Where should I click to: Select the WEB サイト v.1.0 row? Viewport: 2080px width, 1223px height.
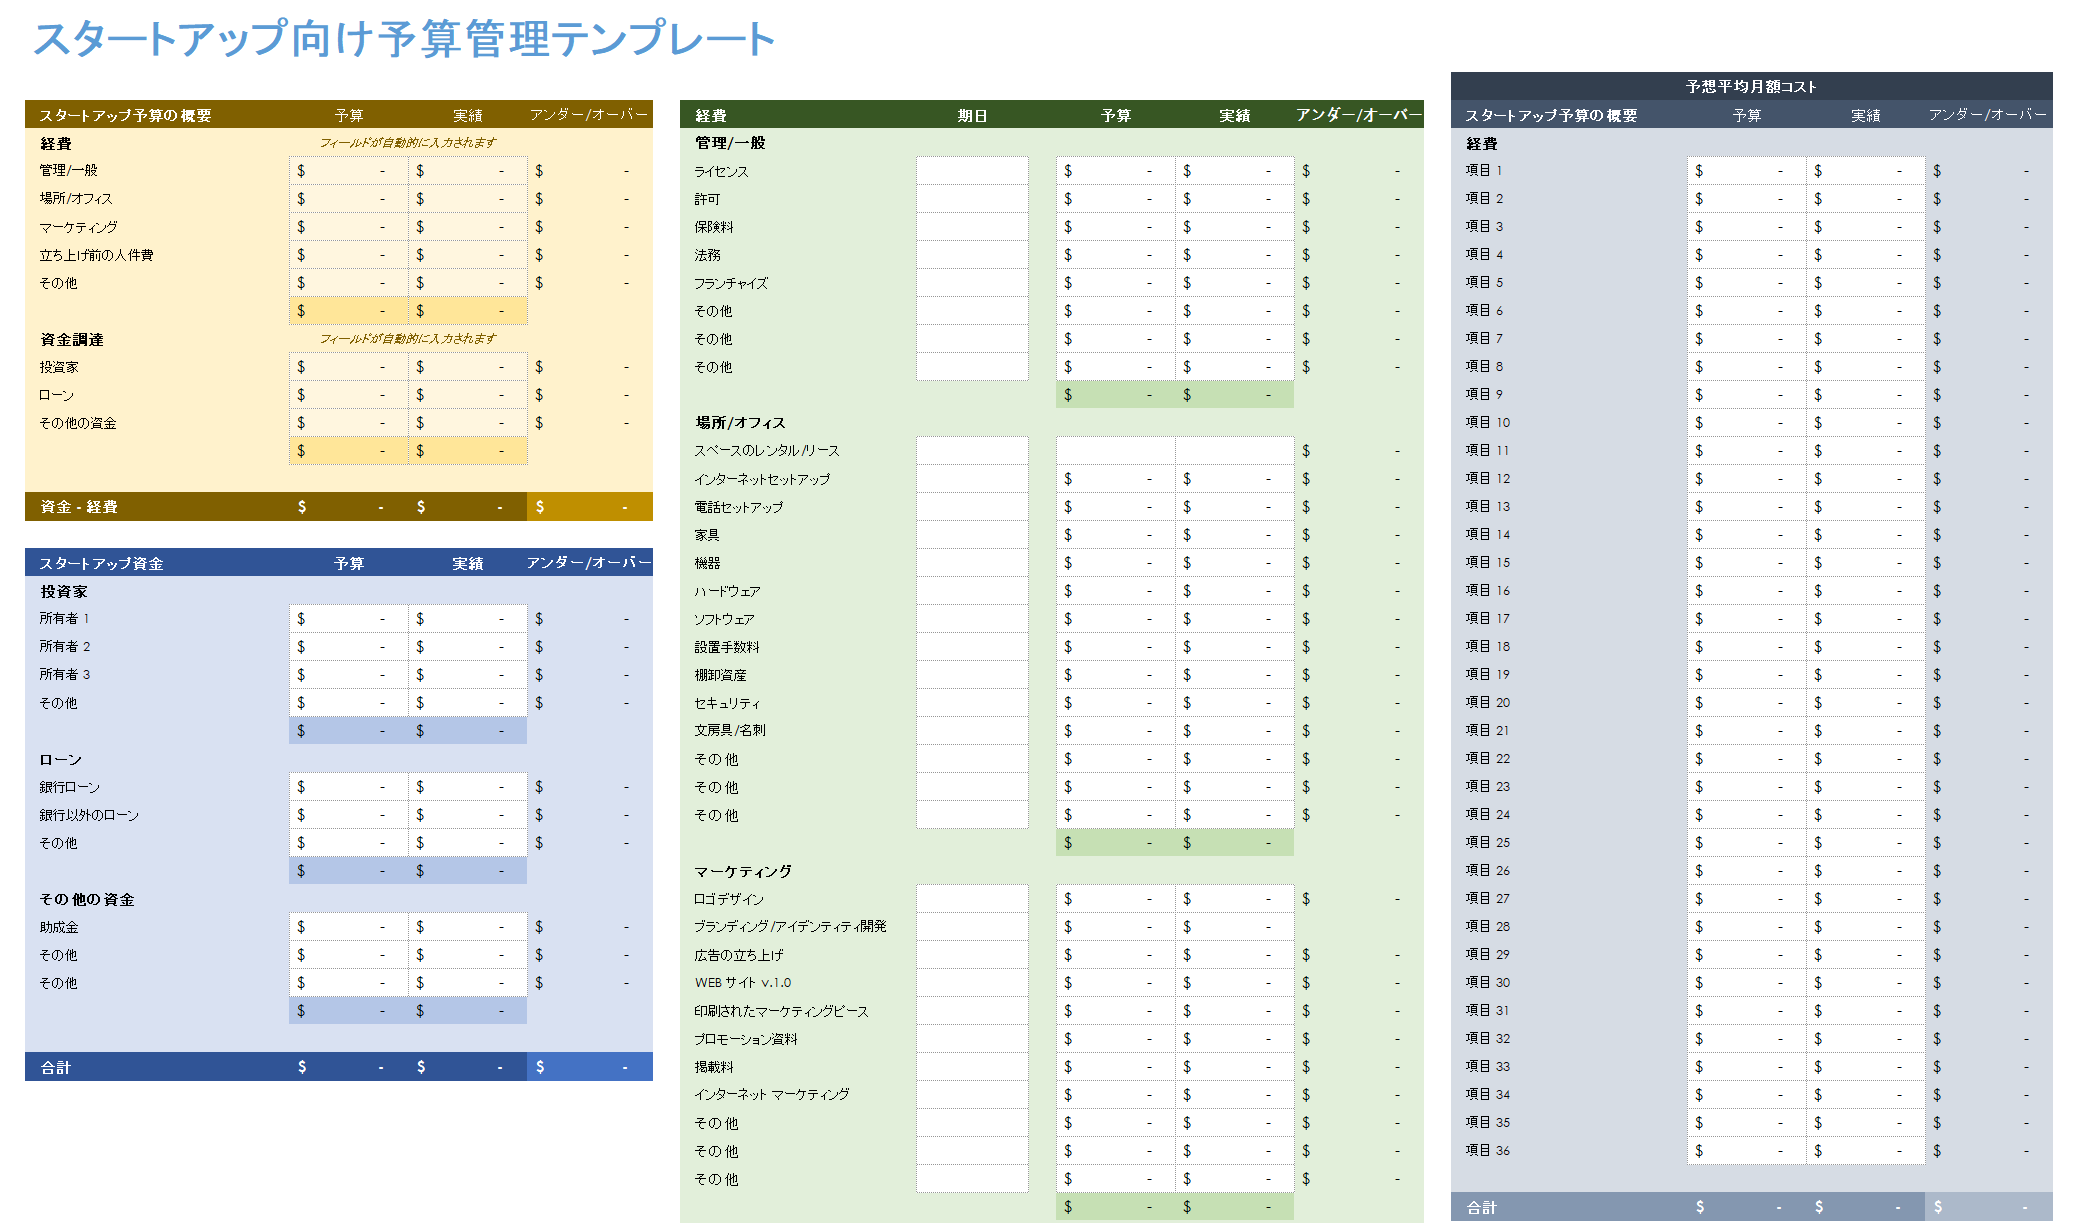coord(743,983)
